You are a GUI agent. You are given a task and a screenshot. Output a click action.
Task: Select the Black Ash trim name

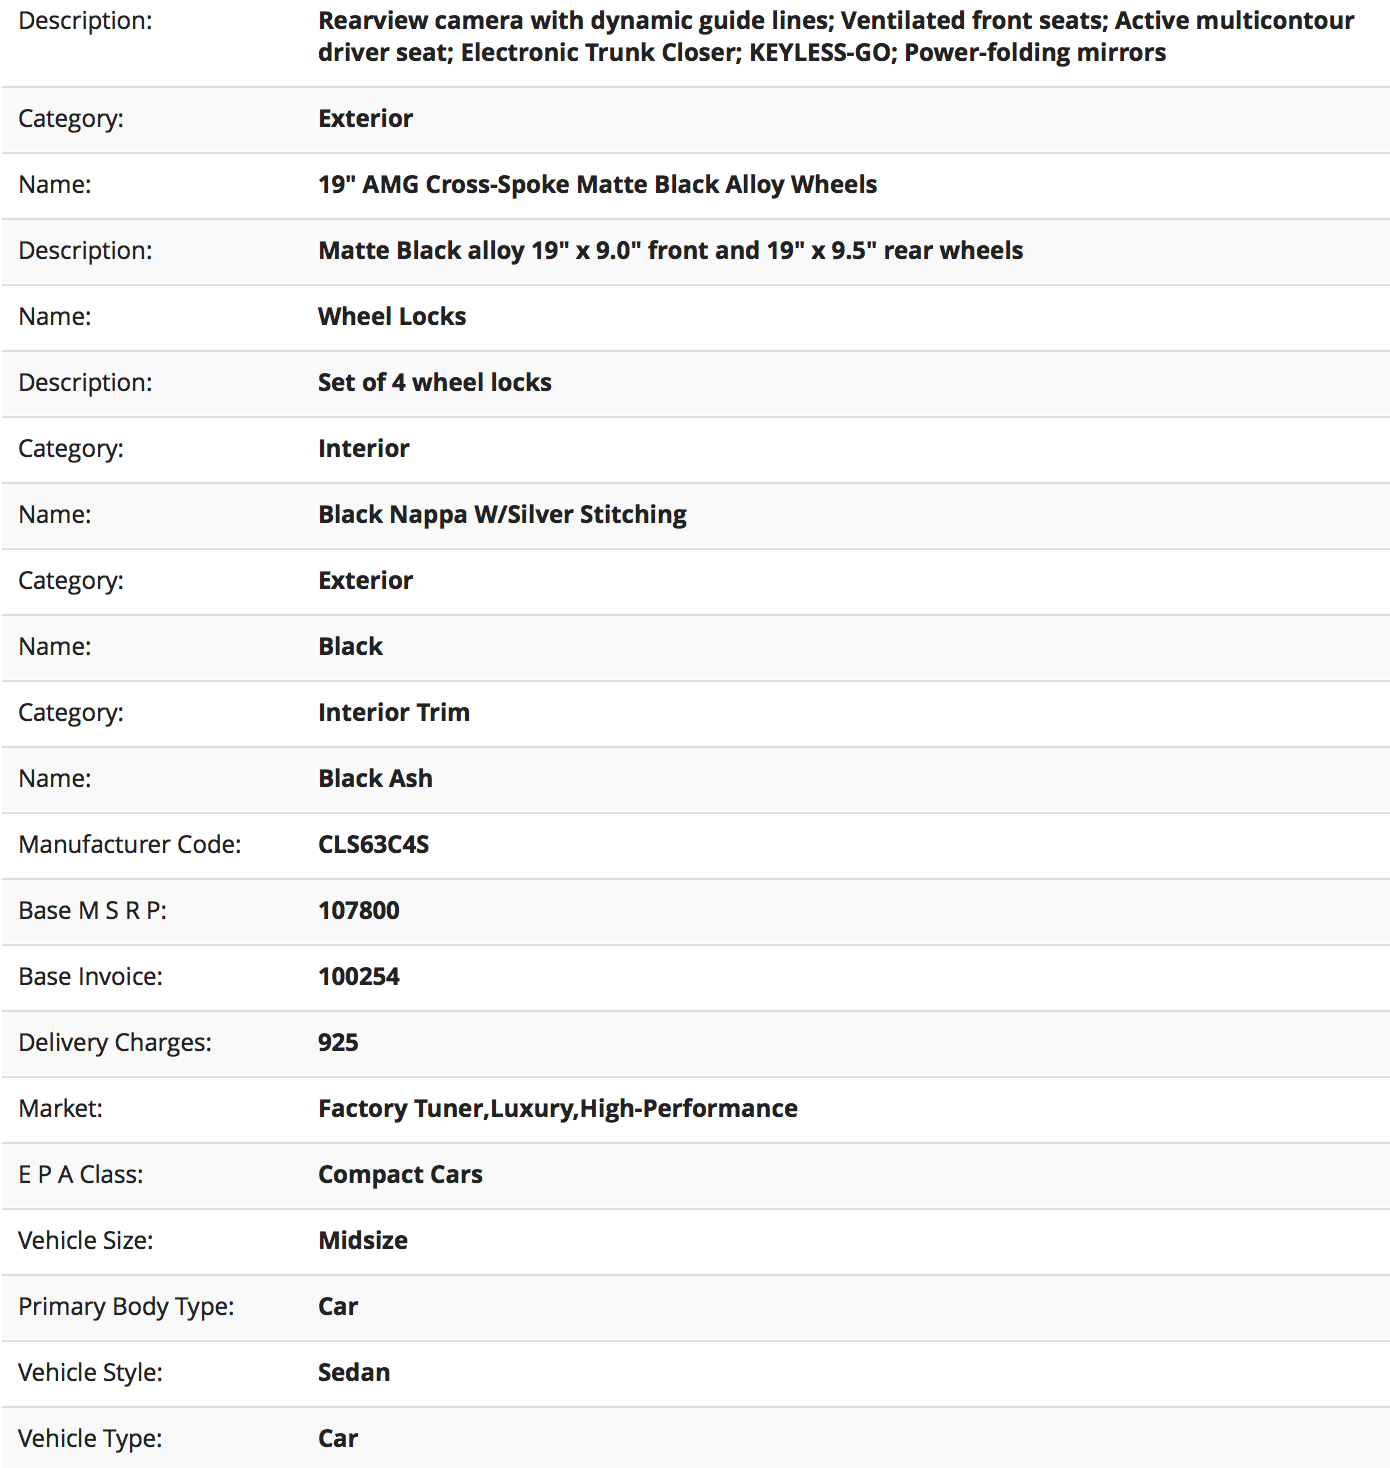375,779
